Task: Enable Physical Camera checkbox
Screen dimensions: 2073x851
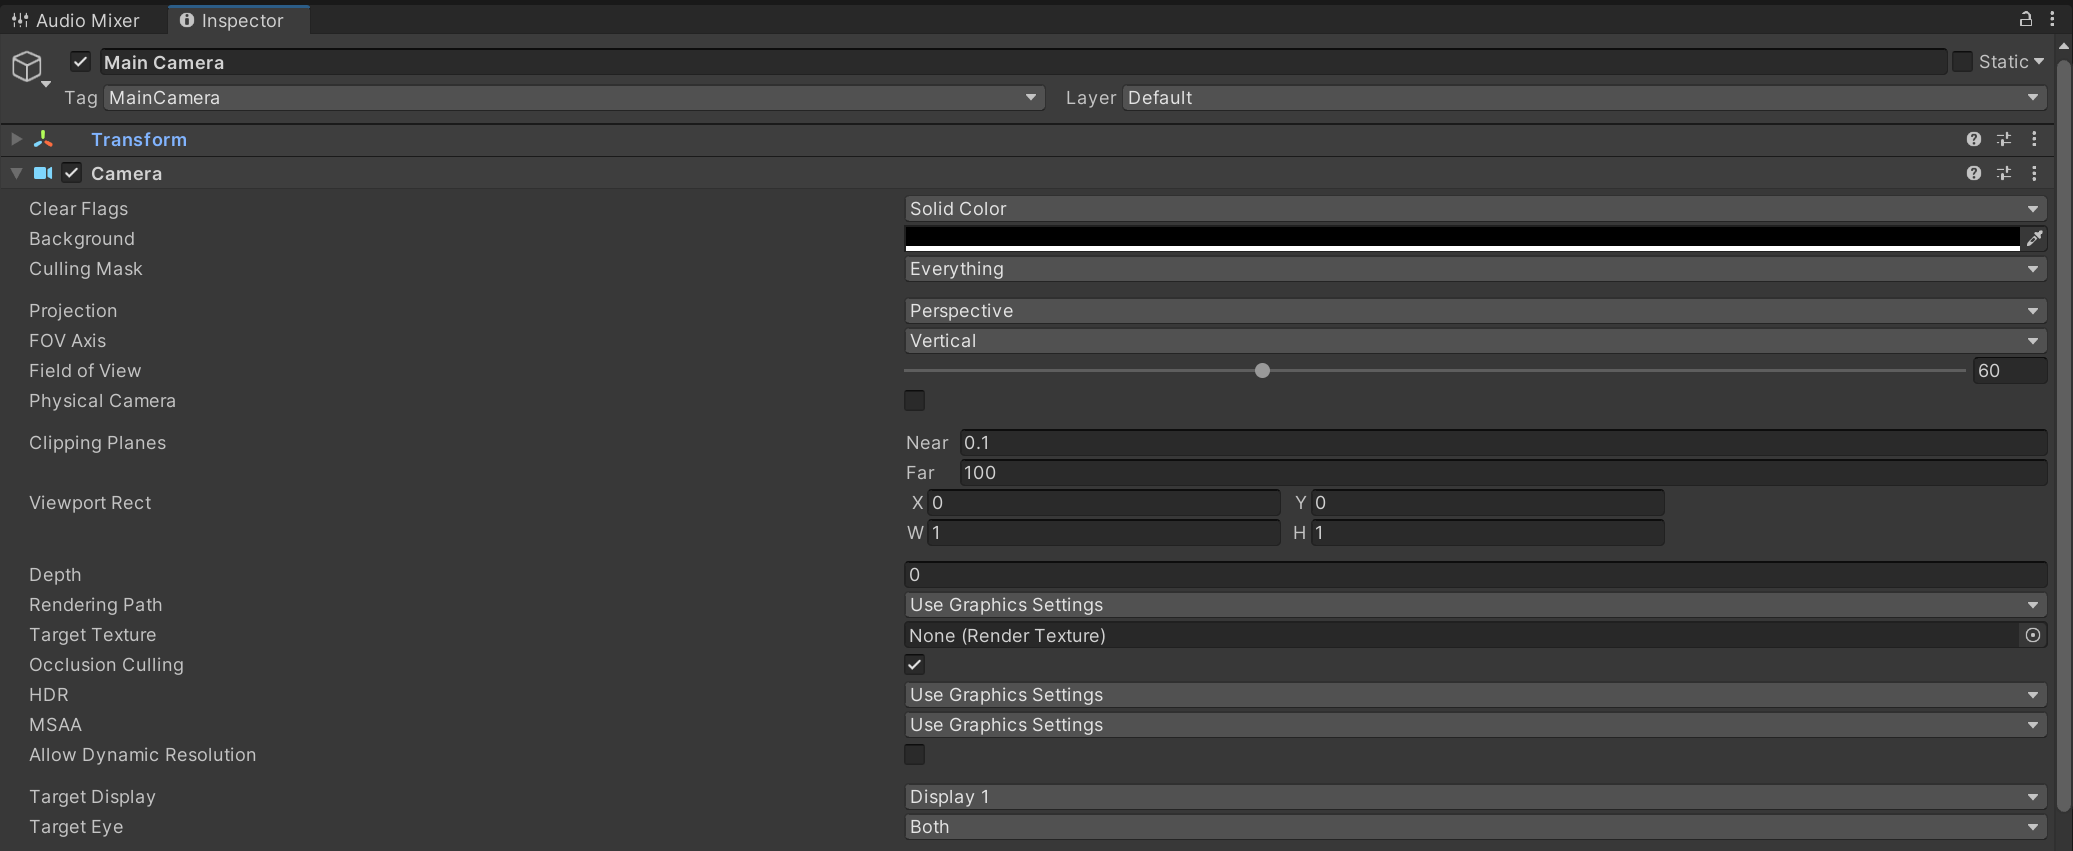Action: coord(914,400)
